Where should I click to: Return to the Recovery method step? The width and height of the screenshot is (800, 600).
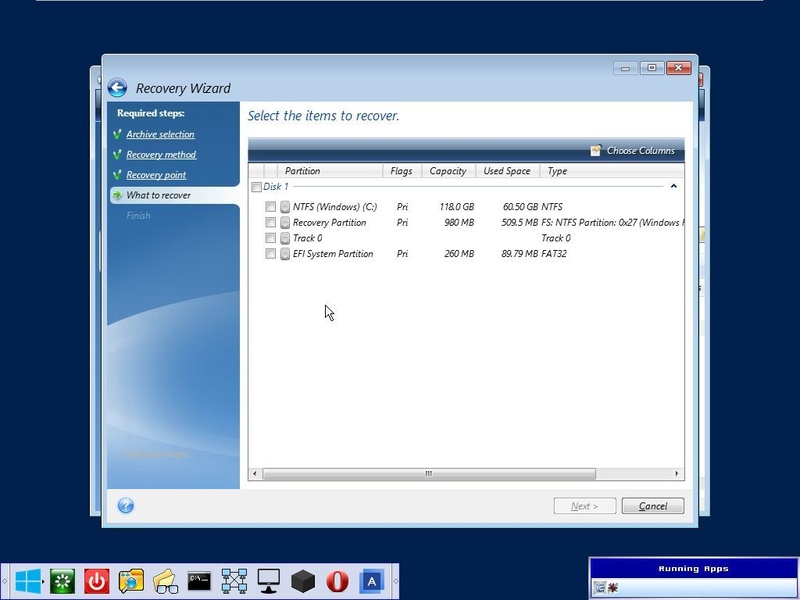point(161,155)
